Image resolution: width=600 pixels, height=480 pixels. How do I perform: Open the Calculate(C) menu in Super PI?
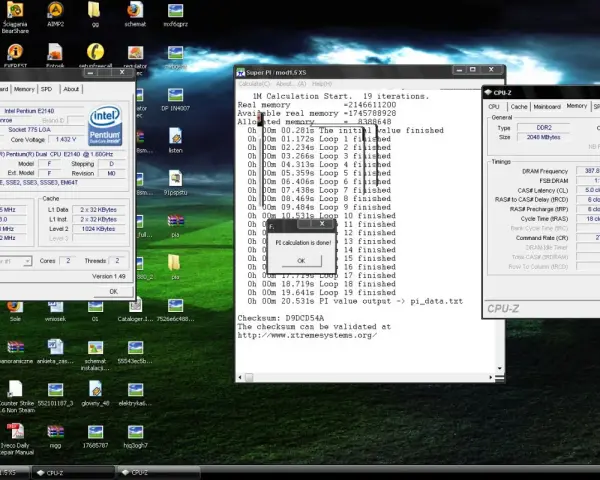pyautogui.click(x=254, y=84)
